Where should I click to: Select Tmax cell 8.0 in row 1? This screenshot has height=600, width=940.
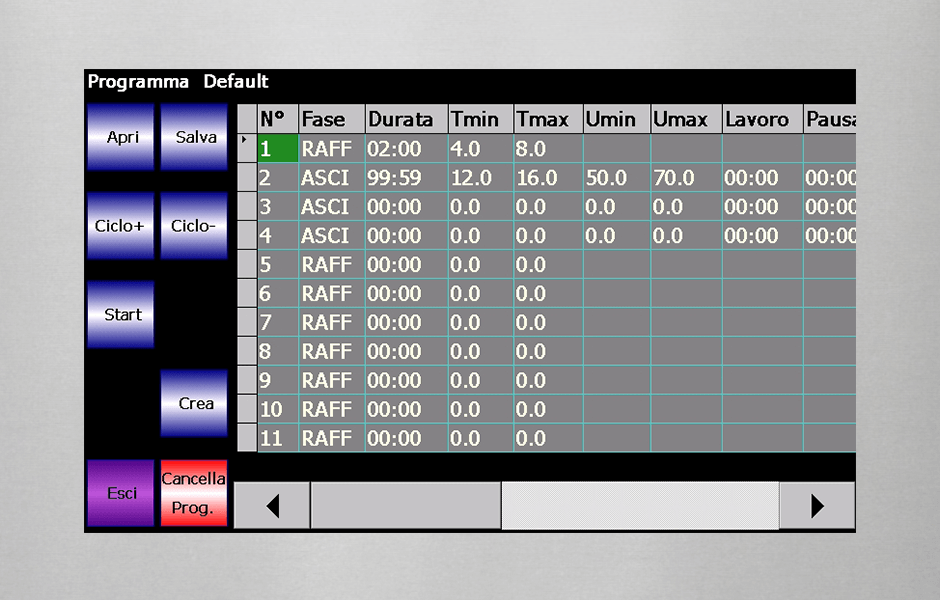(549, 148)
